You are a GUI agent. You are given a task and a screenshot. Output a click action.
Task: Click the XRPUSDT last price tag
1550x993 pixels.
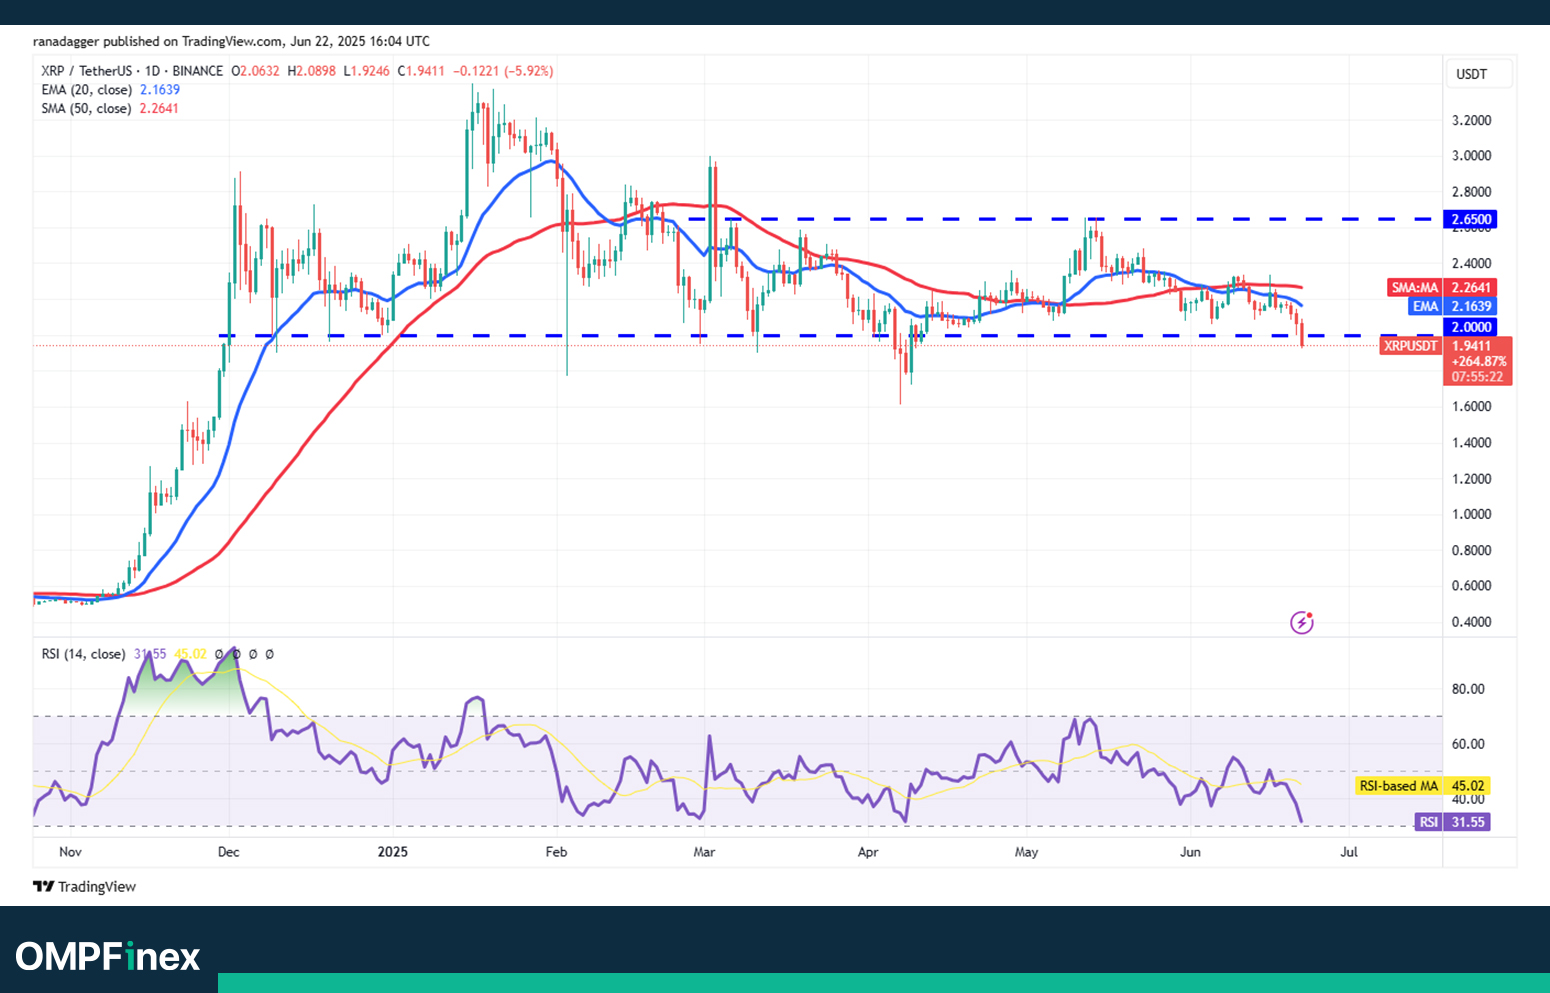click(1410, 346)
